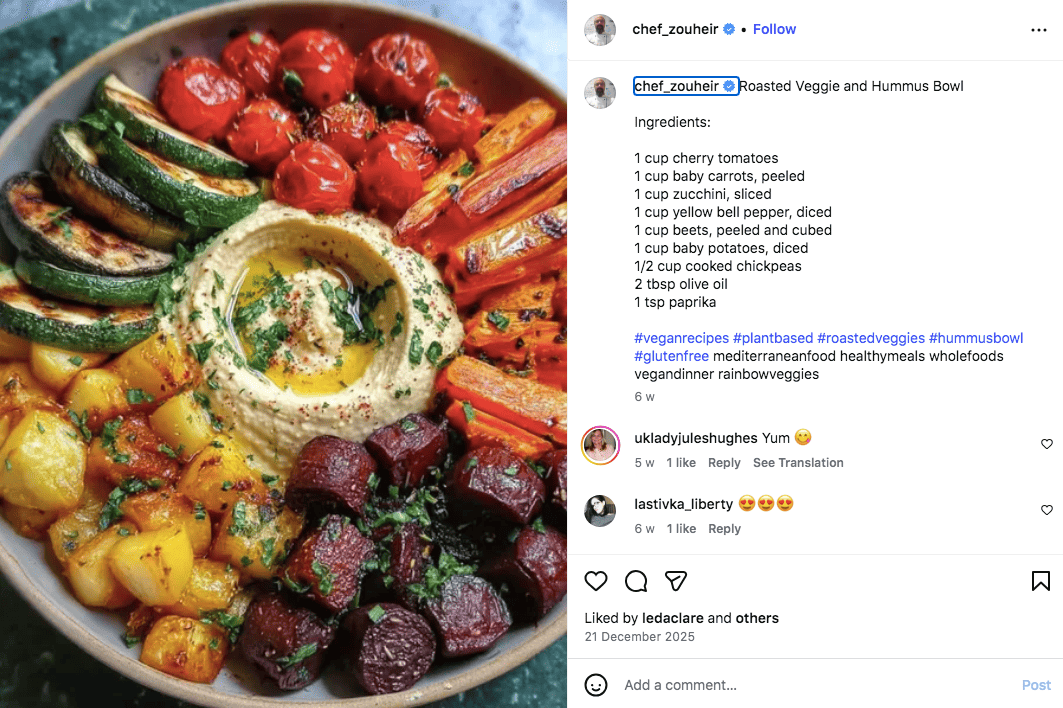Like ukladyjuleshughes' comment with the heart
Image resolution: width=1063 pixels, height=708 pixels.
pyautogui.click(x=1046, y=444)
